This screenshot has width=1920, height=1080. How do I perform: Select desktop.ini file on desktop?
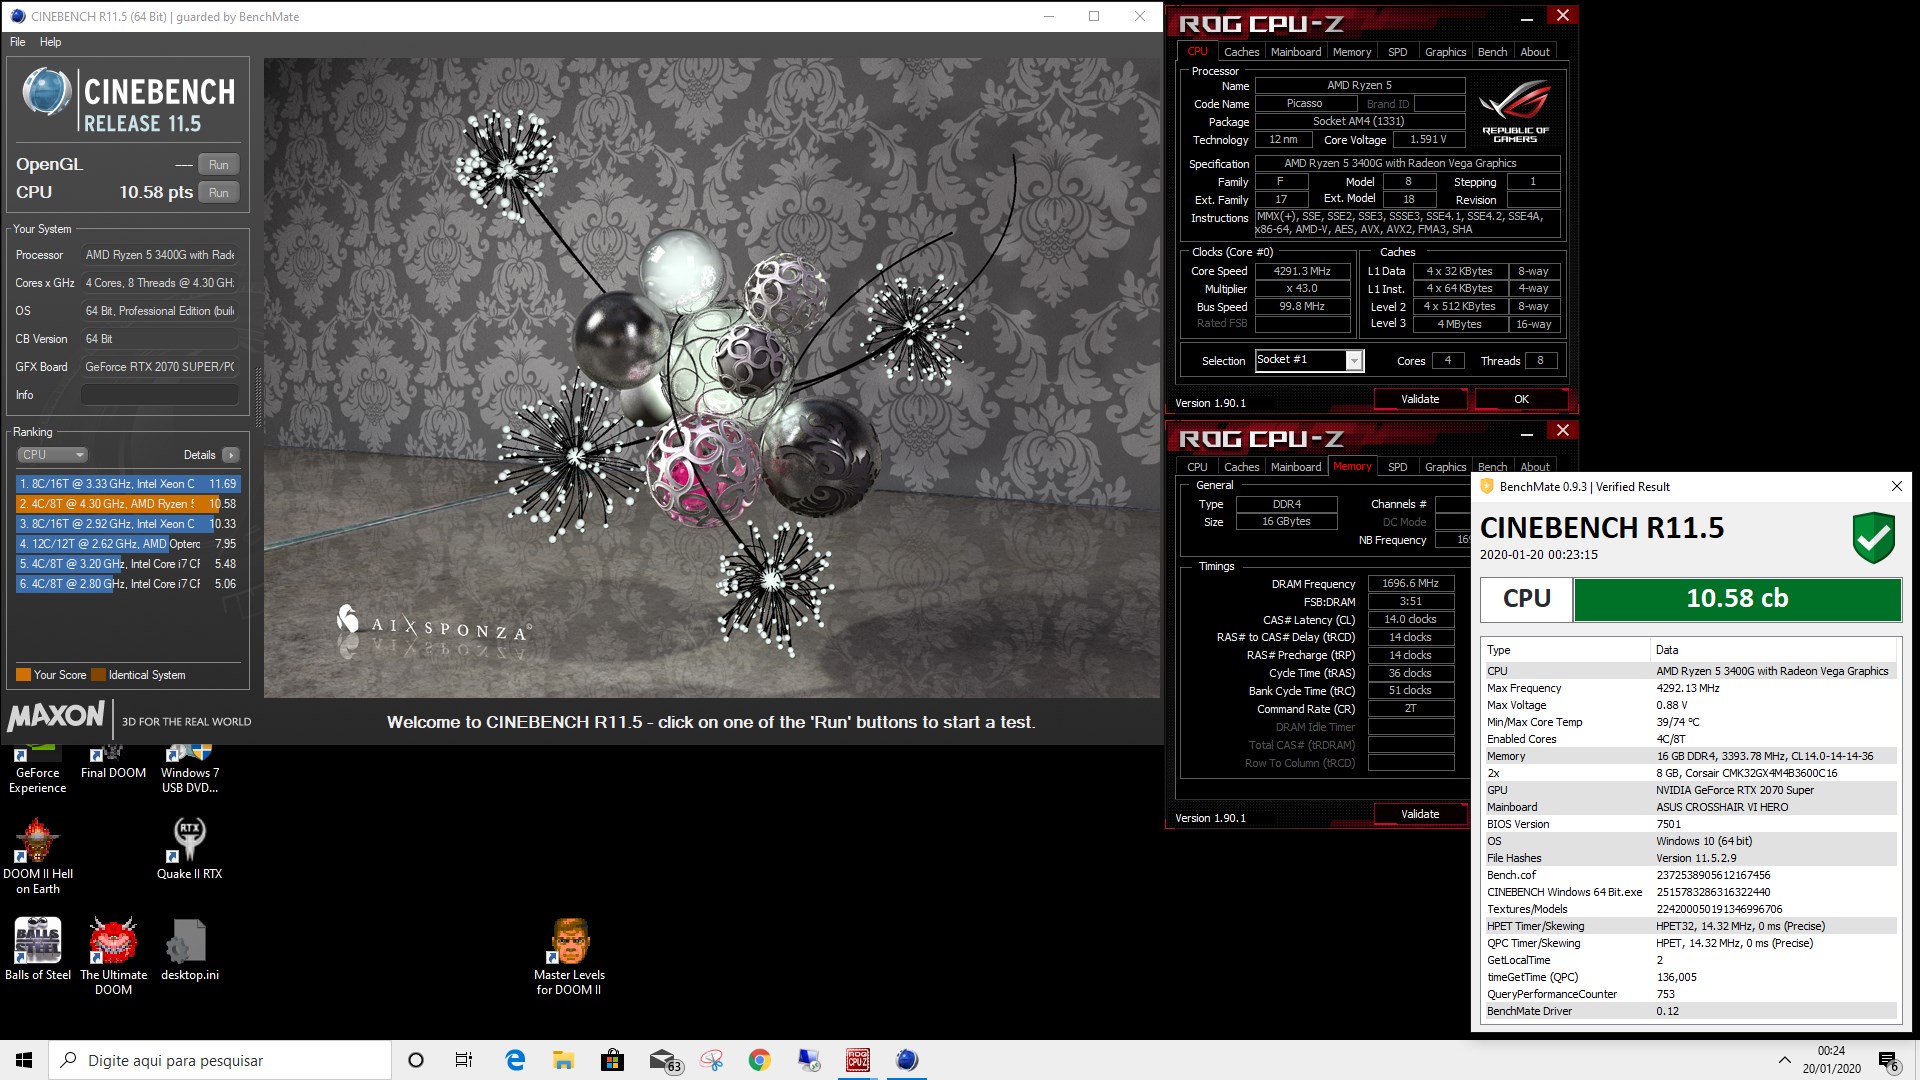pyautogui.click(x=189, y=950)
